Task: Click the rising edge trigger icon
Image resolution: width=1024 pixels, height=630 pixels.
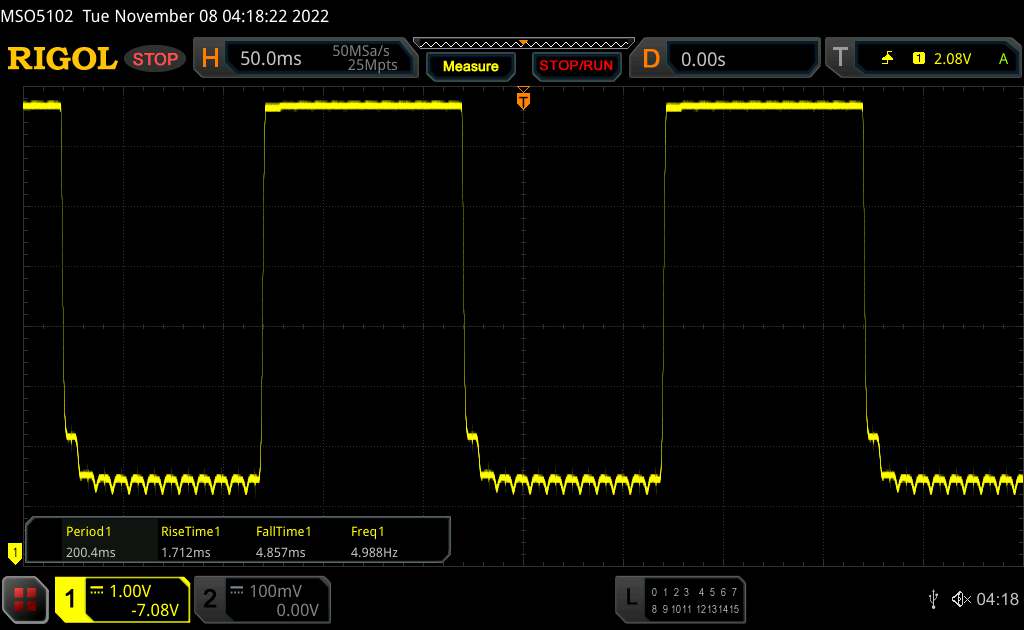Action: [887, 59]
